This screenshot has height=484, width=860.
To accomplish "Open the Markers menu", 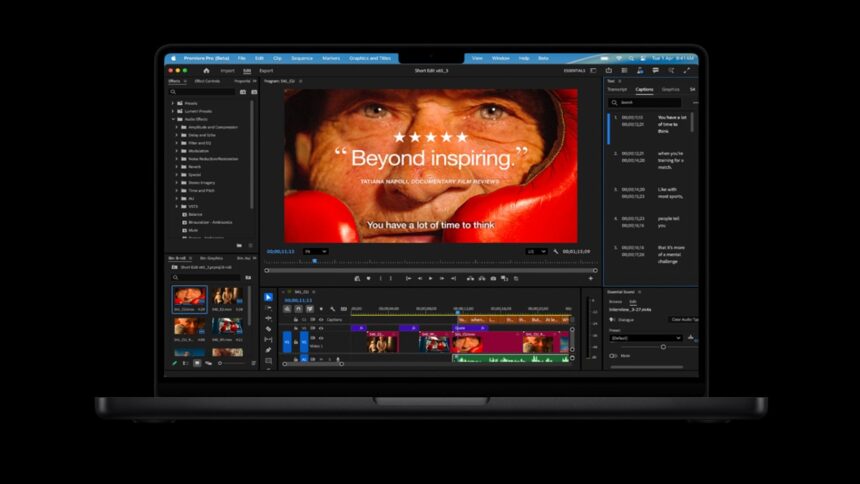I will pos(331,58).
